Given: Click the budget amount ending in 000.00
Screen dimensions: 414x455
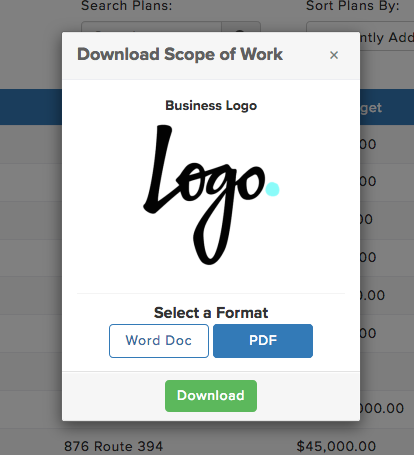Looking at the screenshot, I should 382,408.
